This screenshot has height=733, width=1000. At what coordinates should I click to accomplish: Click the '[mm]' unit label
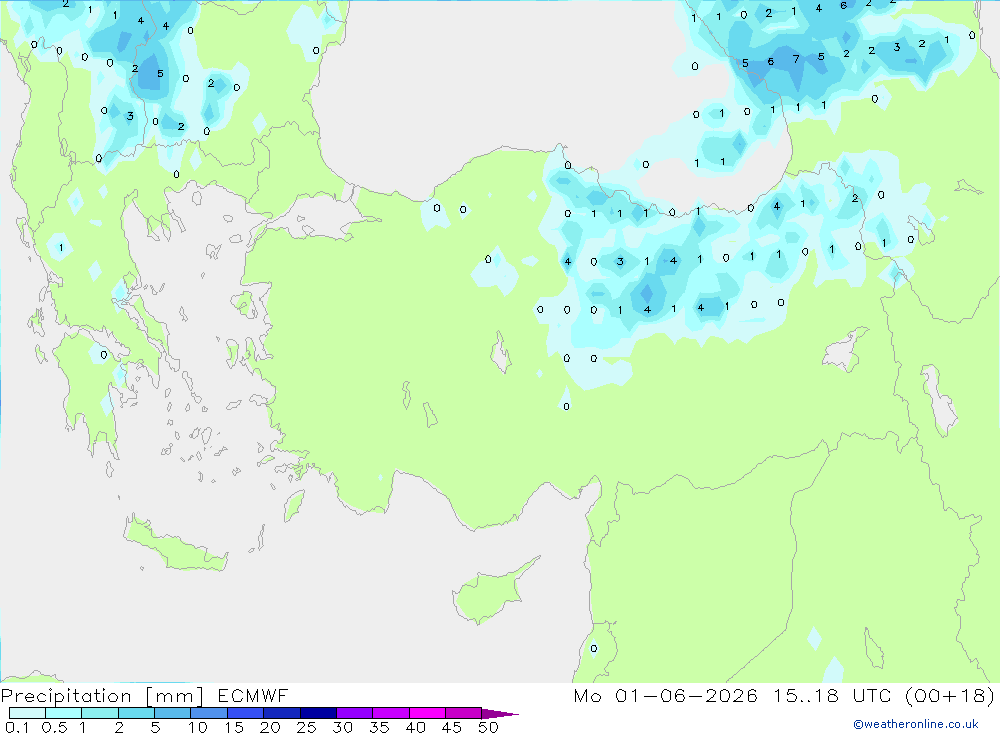[x=175, y=696]
